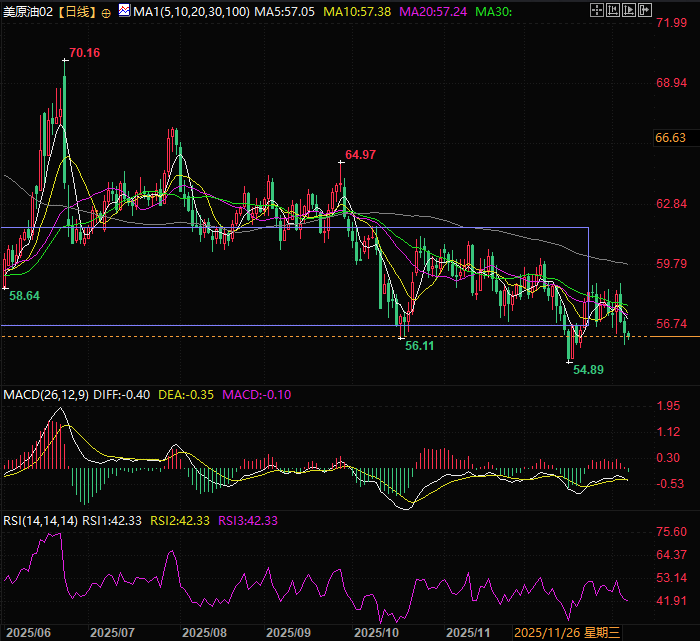This screenshot has height=641, width=700.
Task: Select the 美原油02 symbol title
Action: point(27,12)
